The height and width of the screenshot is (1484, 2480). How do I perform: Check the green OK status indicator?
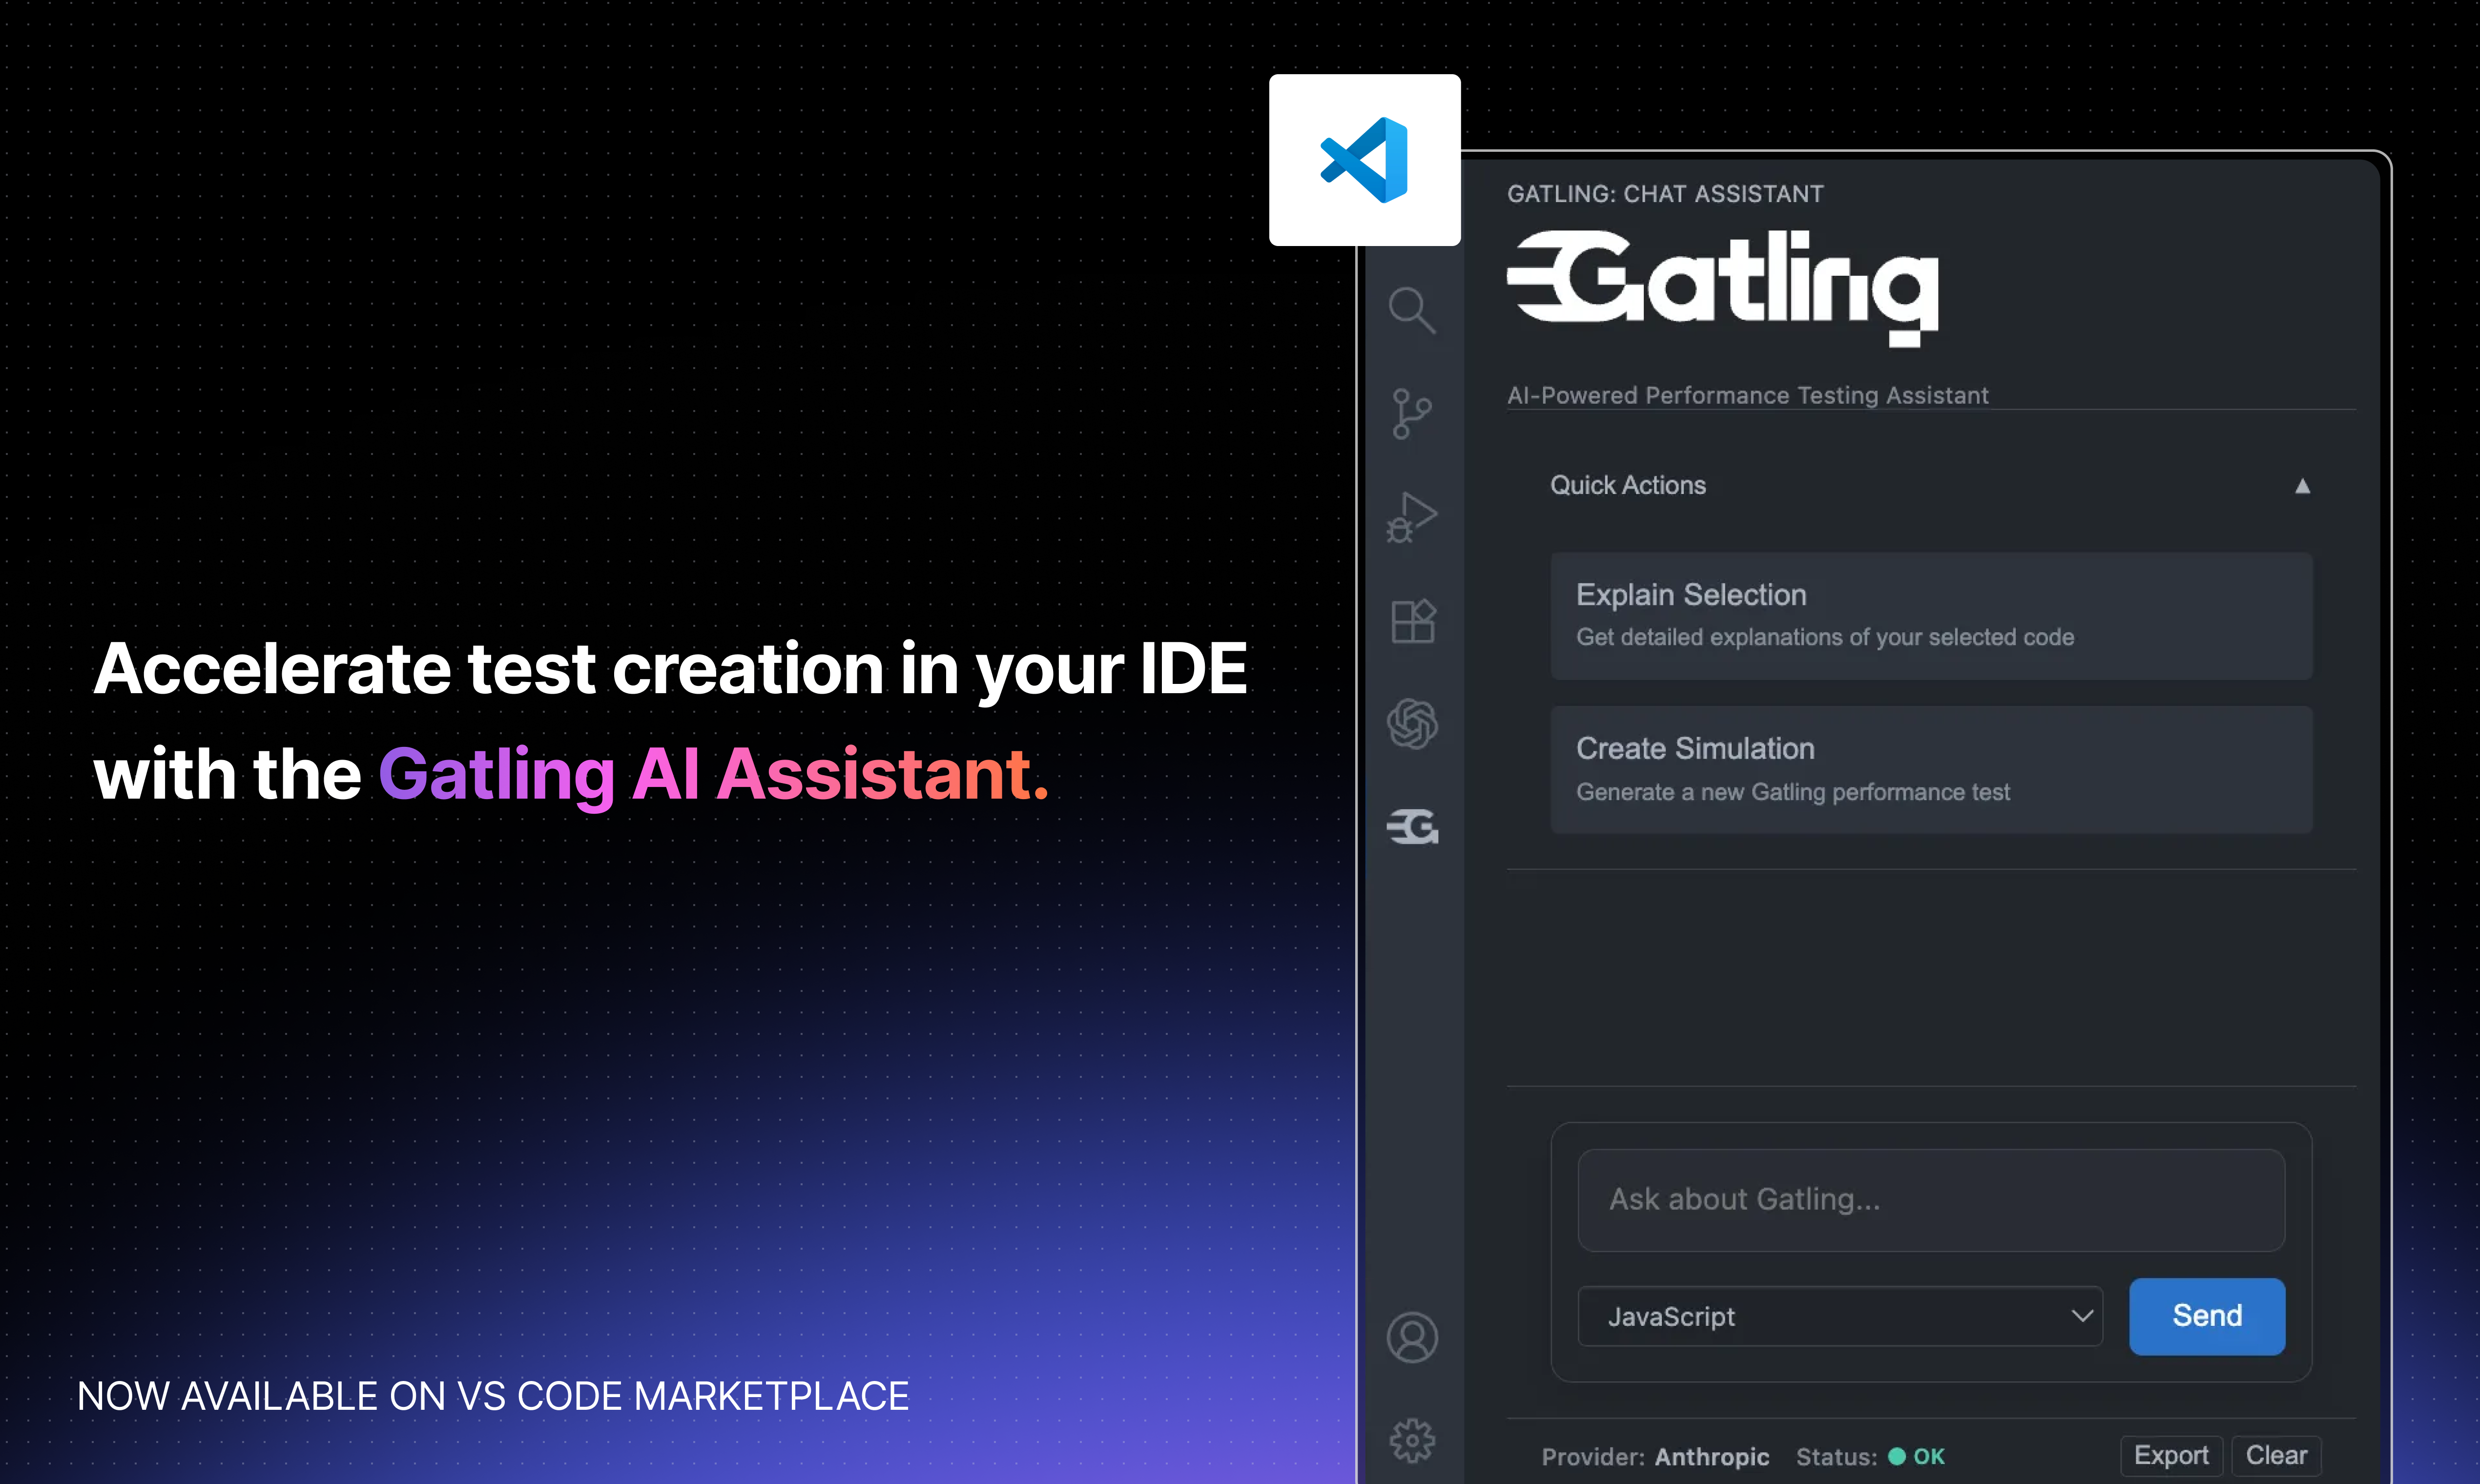pyautogui.click(x=1898, y=1457)
